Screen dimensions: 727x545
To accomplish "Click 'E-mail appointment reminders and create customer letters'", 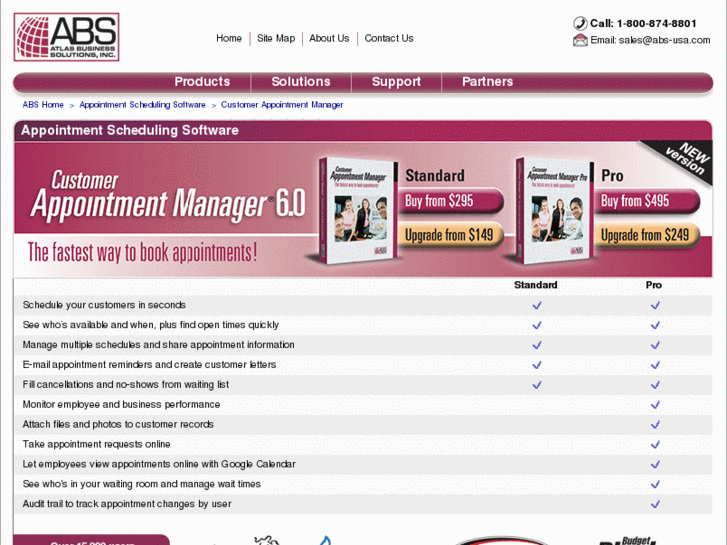I will 149,365.
